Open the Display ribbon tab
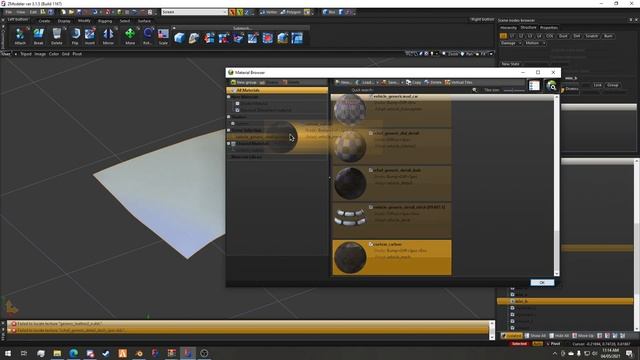640x360 pixels. click(64, 21)
